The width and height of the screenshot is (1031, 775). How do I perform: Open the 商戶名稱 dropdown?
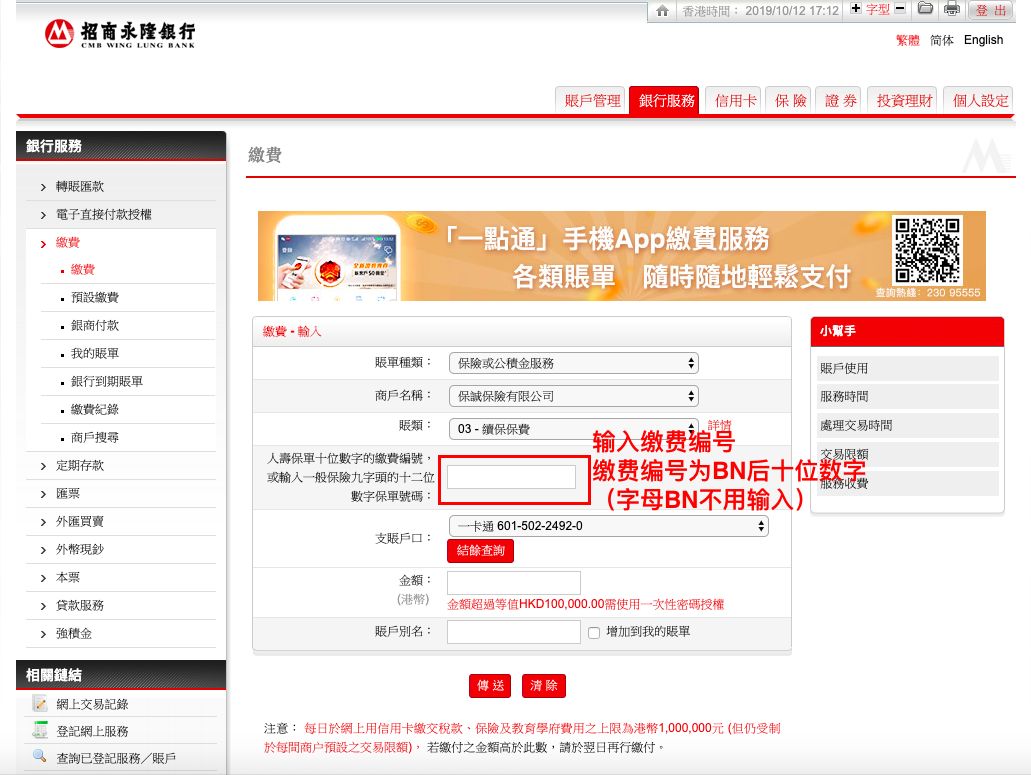coord(573,396)
